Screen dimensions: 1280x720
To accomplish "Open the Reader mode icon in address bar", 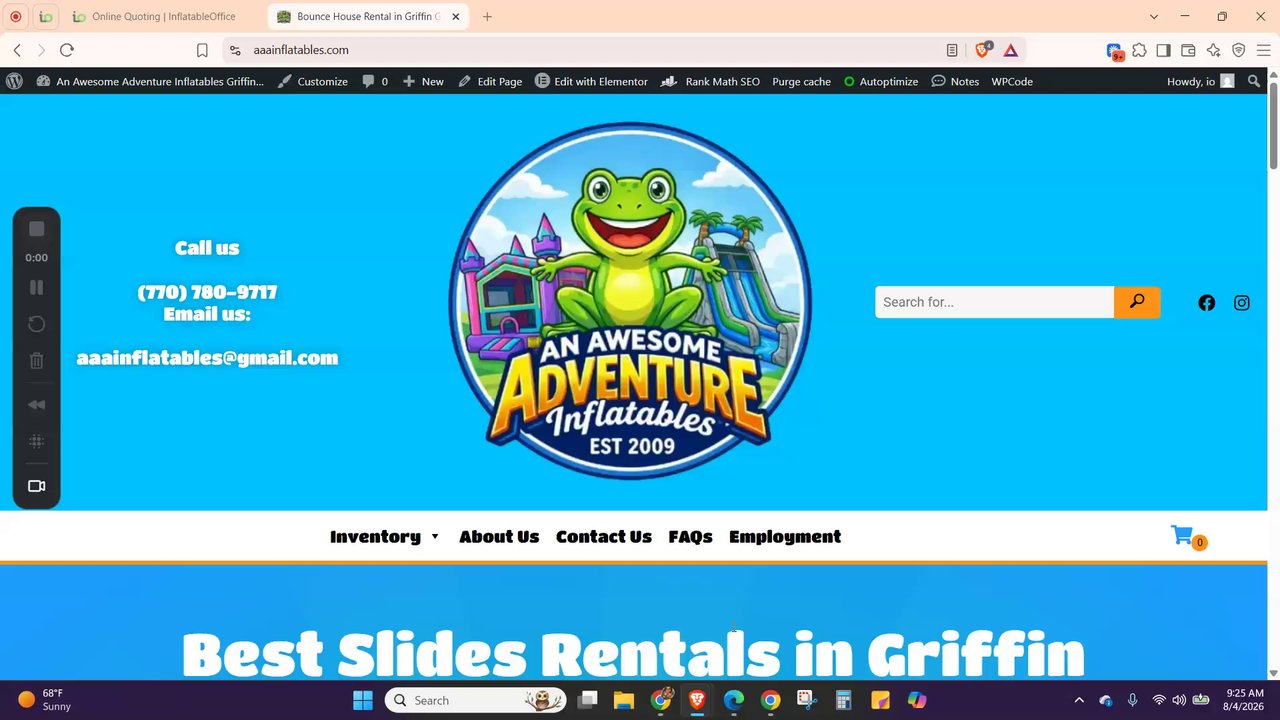I will [x=952, y=50].
